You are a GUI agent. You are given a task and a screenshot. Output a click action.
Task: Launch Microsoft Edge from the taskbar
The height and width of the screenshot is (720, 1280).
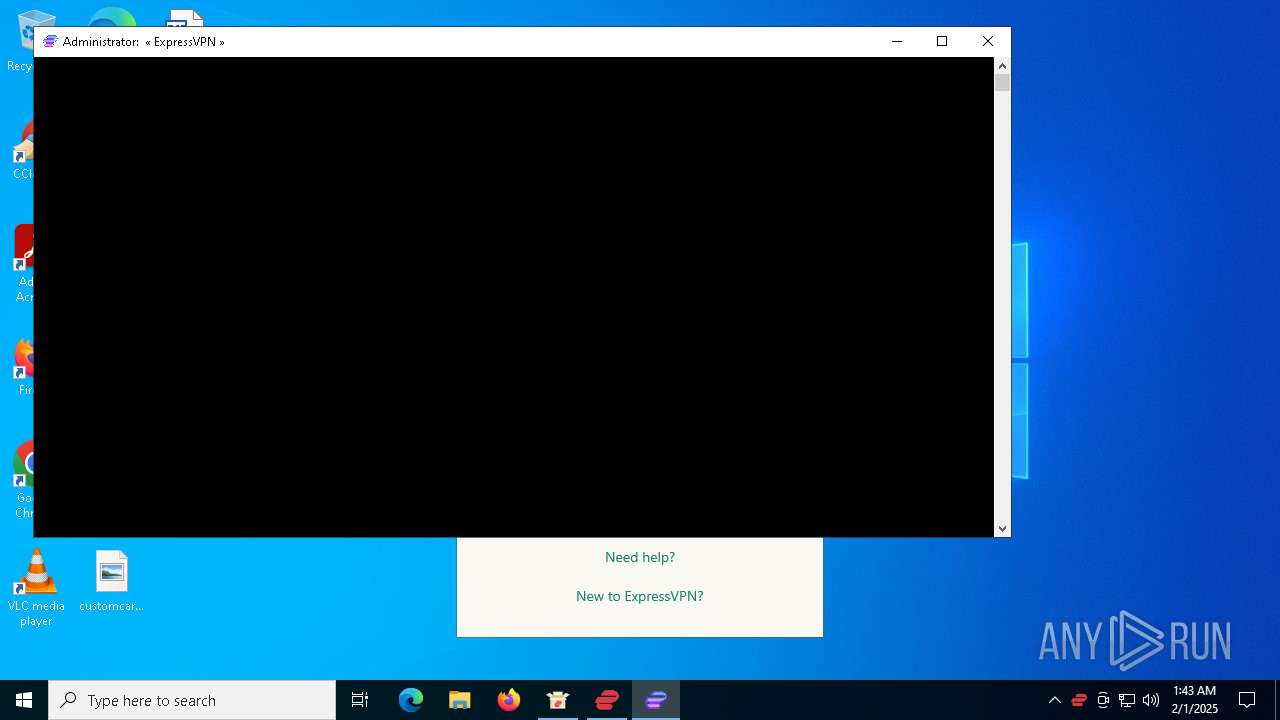tap(411, 700)
